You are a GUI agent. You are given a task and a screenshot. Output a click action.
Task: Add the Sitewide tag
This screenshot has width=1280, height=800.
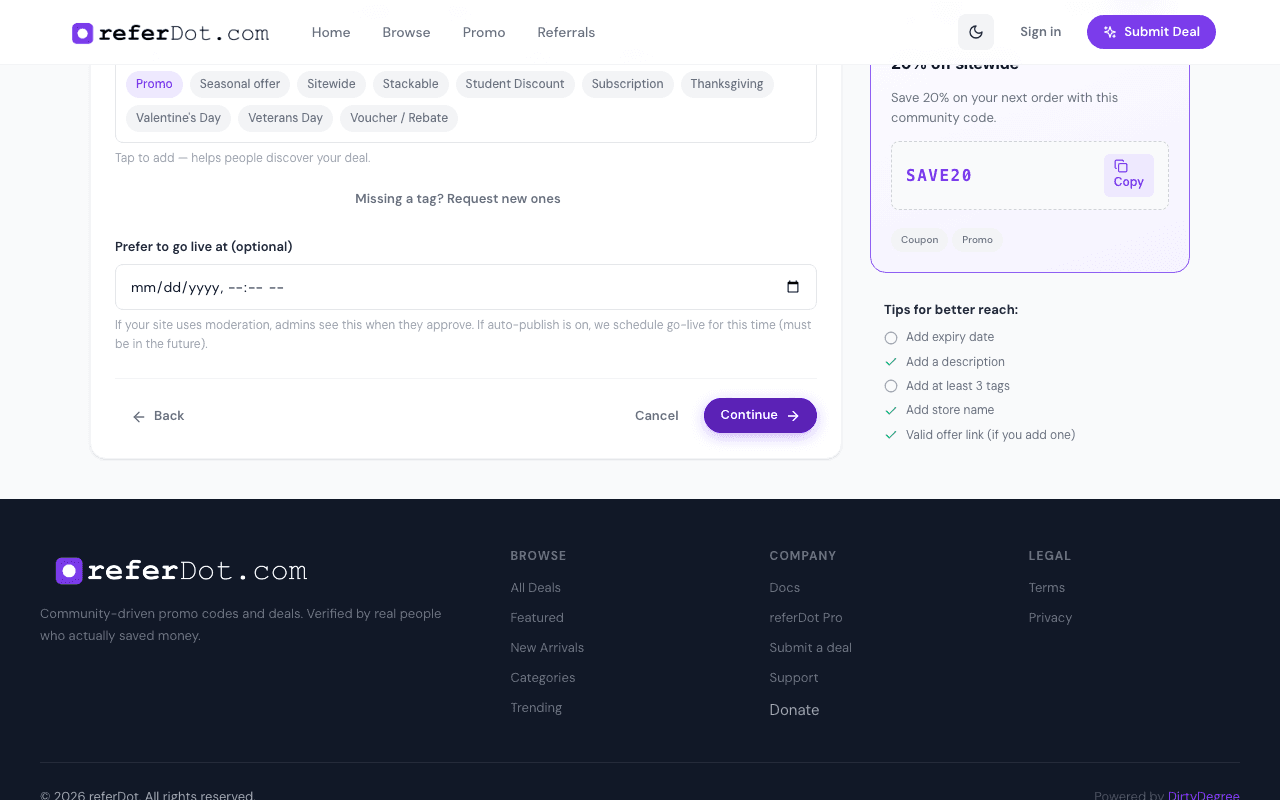coord(331,84)
